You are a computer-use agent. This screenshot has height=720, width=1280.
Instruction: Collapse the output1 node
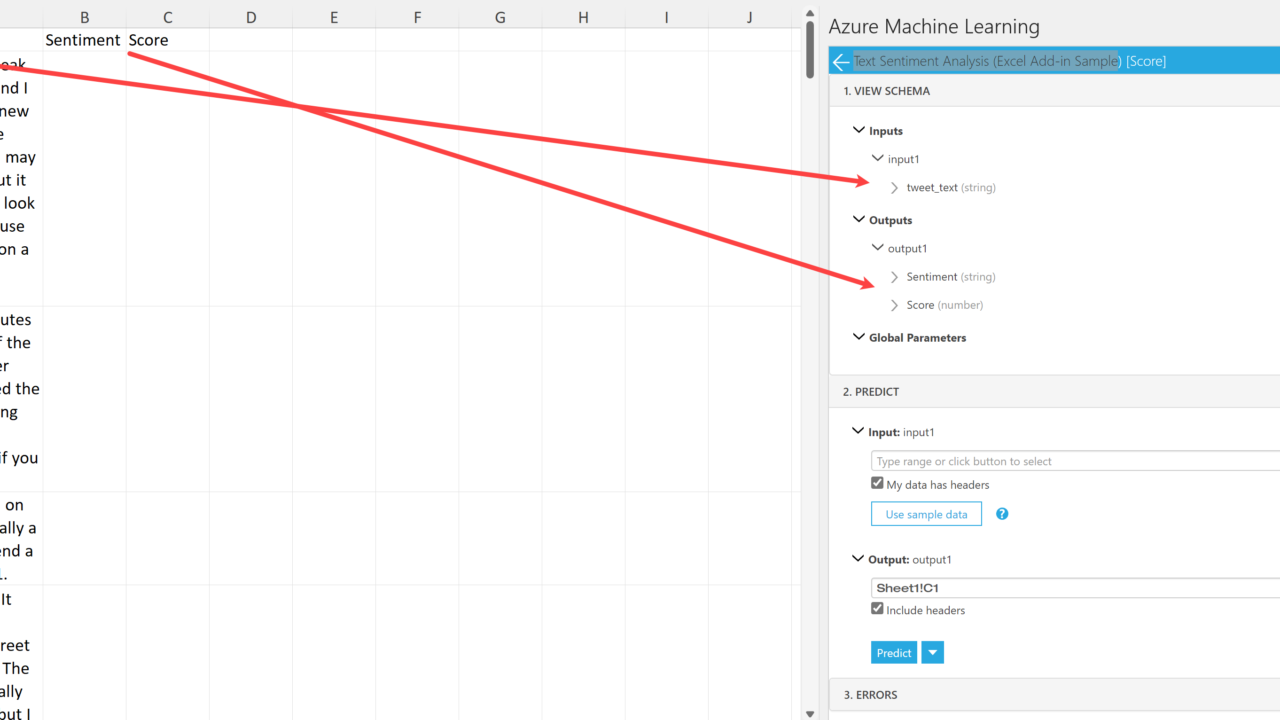878,247
